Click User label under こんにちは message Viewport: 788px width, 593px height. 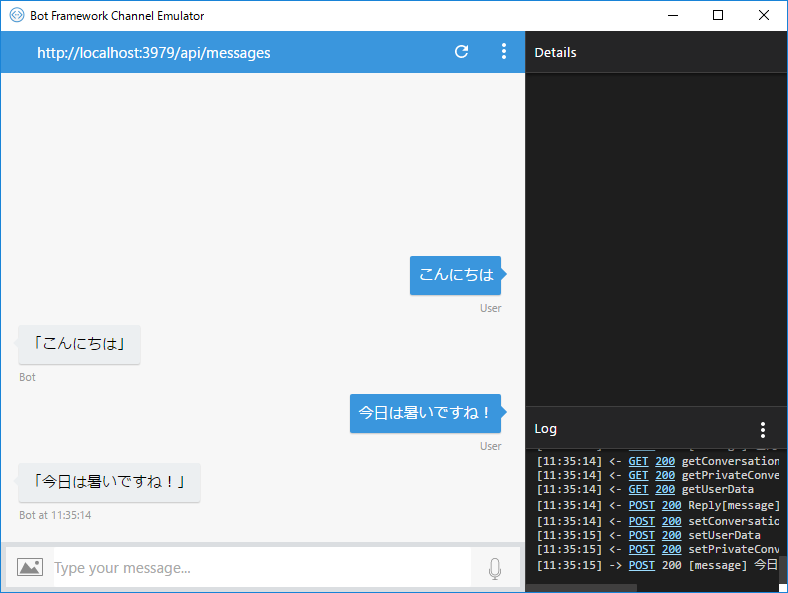point(490,309)
